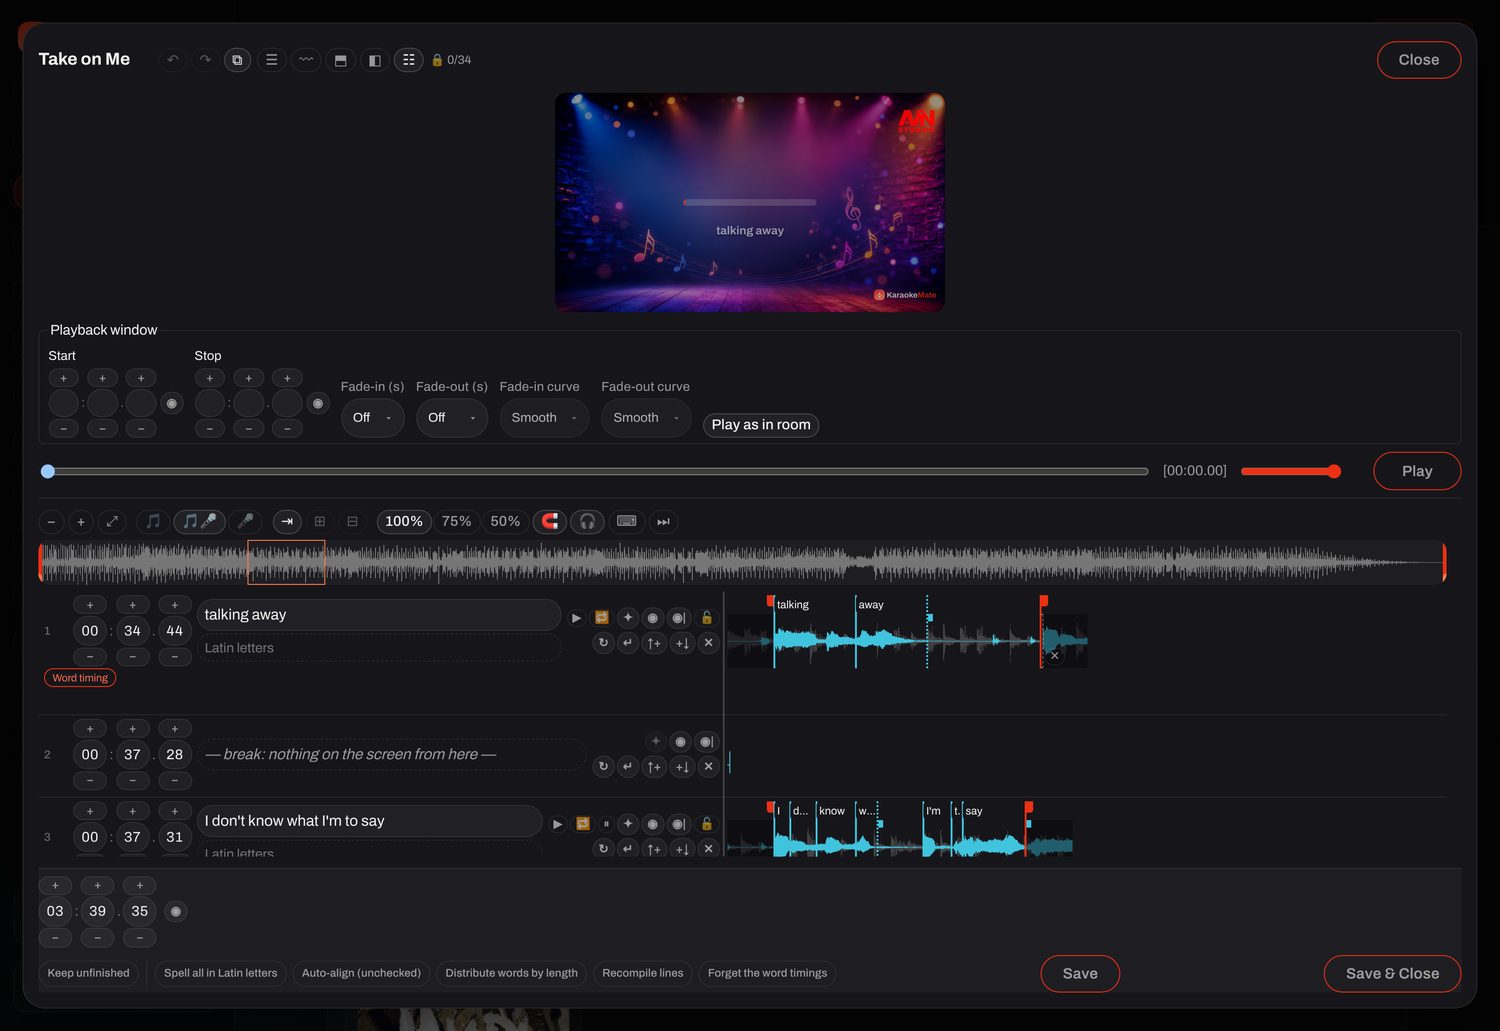The height and width of the screenshot is (1031, 1500).
Task: Open the Fade-in seconds dropdown
Action: click(x=372, y=418)
